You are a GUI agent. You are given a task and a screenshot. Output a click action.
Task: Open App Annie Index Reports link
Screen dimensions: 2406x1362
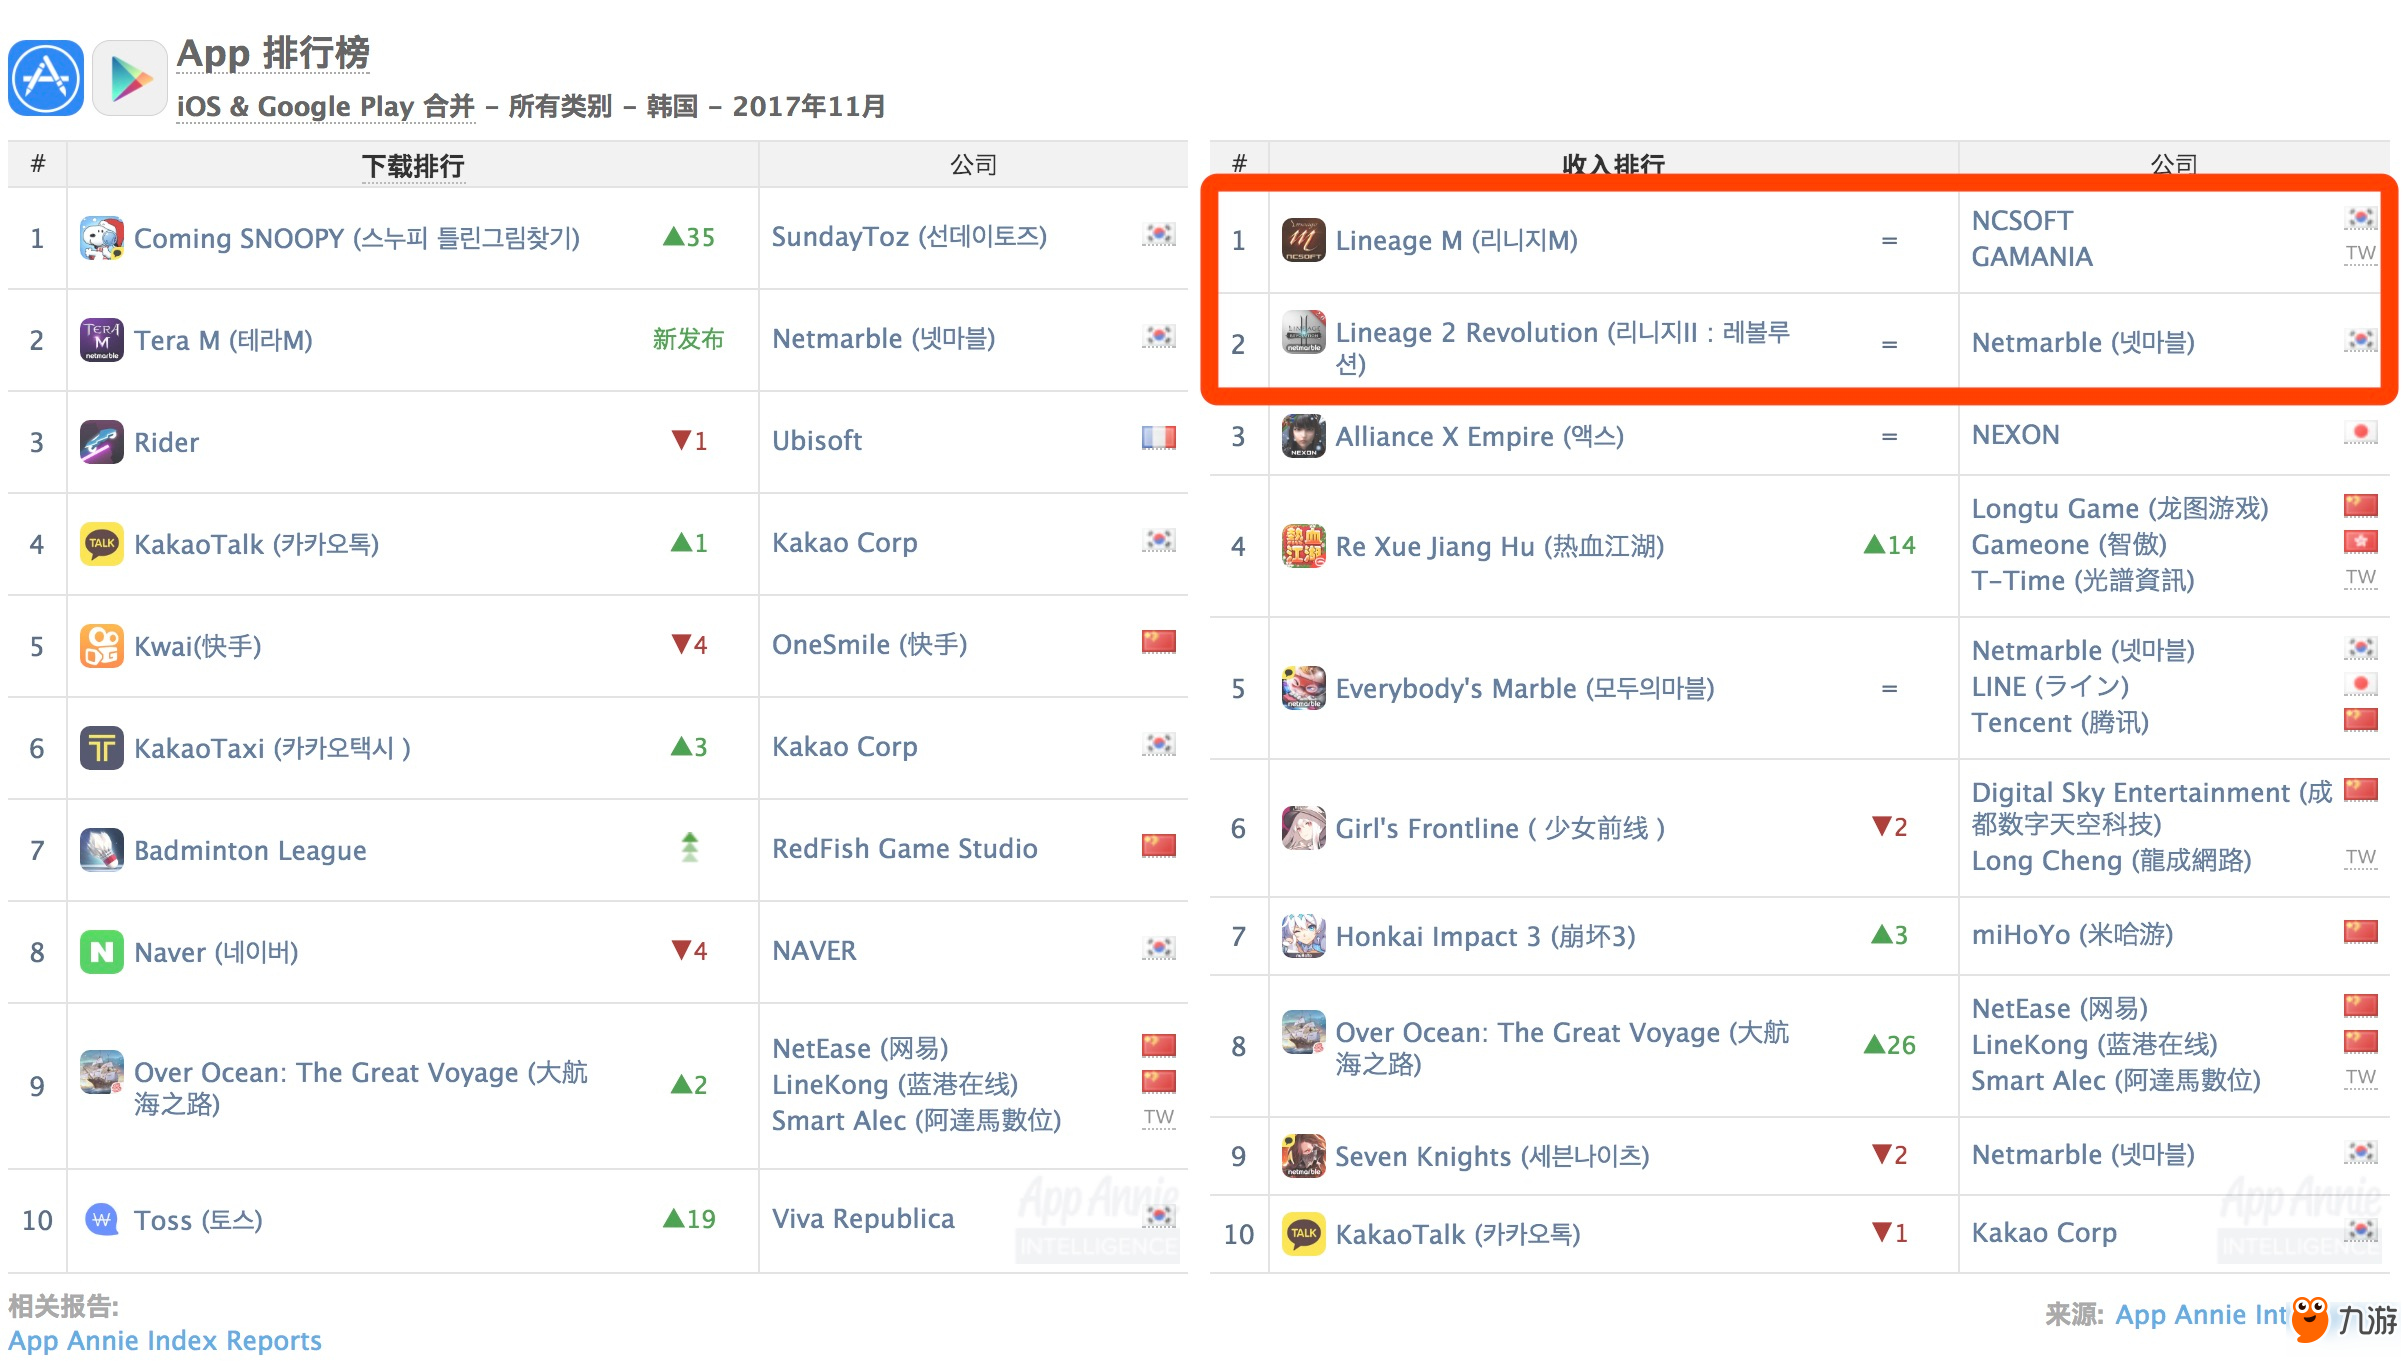(165, 1339)
